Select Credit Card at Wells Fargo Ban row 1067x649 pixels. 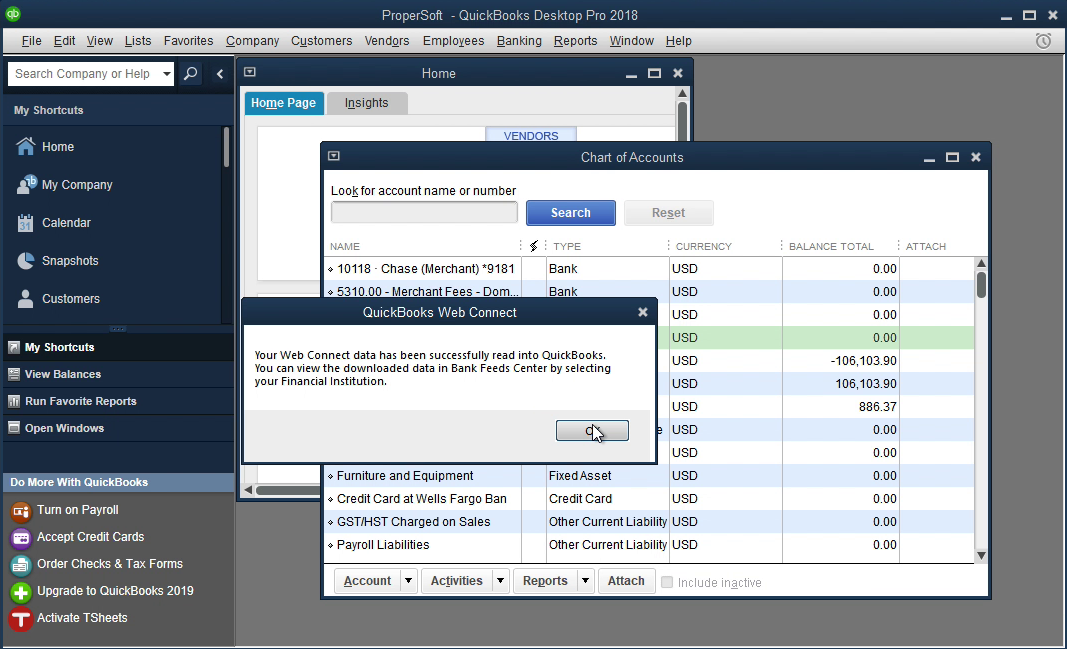click(649, 499)
